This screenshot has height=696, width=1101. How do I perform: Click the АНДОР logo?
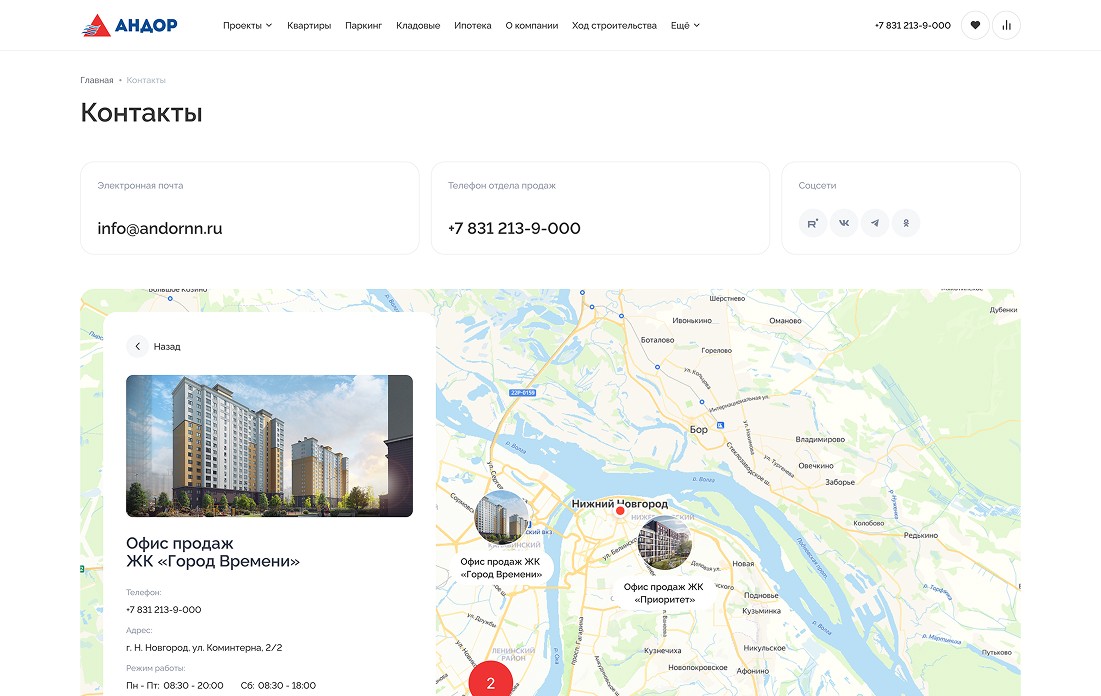tap(129, 25)
